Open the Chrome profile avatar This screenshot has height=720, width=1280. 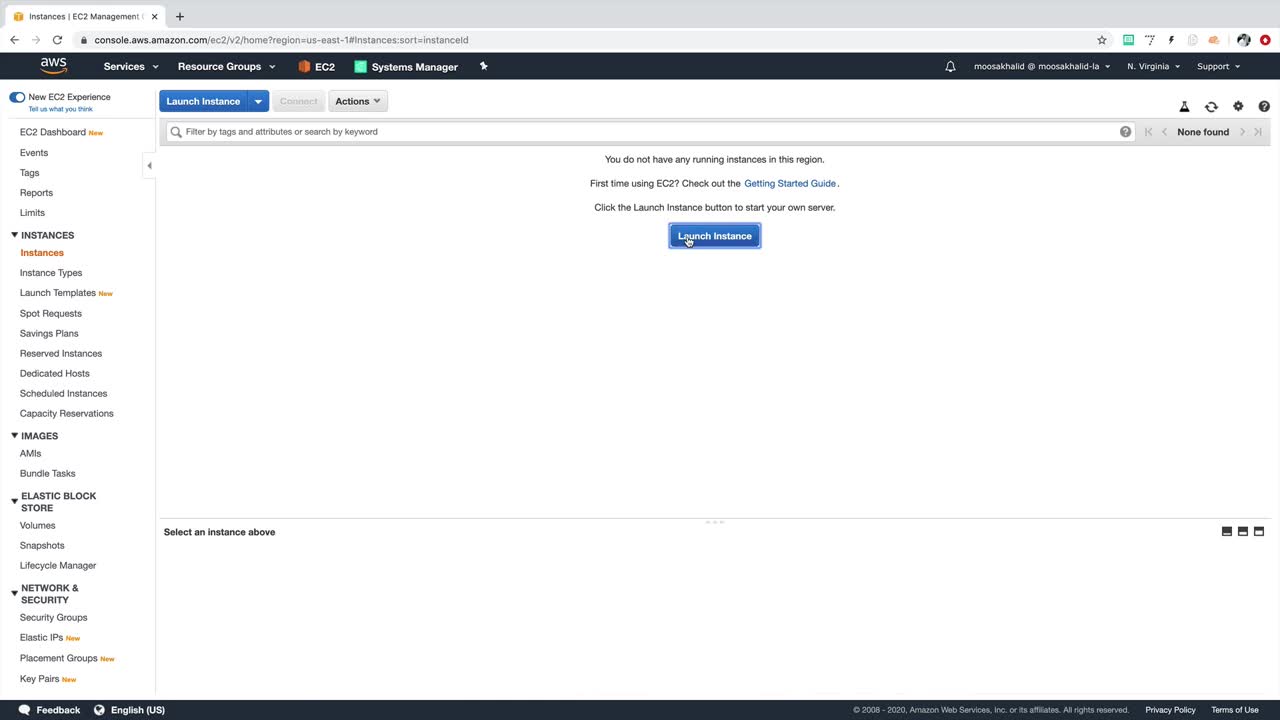pos(1244,40)
